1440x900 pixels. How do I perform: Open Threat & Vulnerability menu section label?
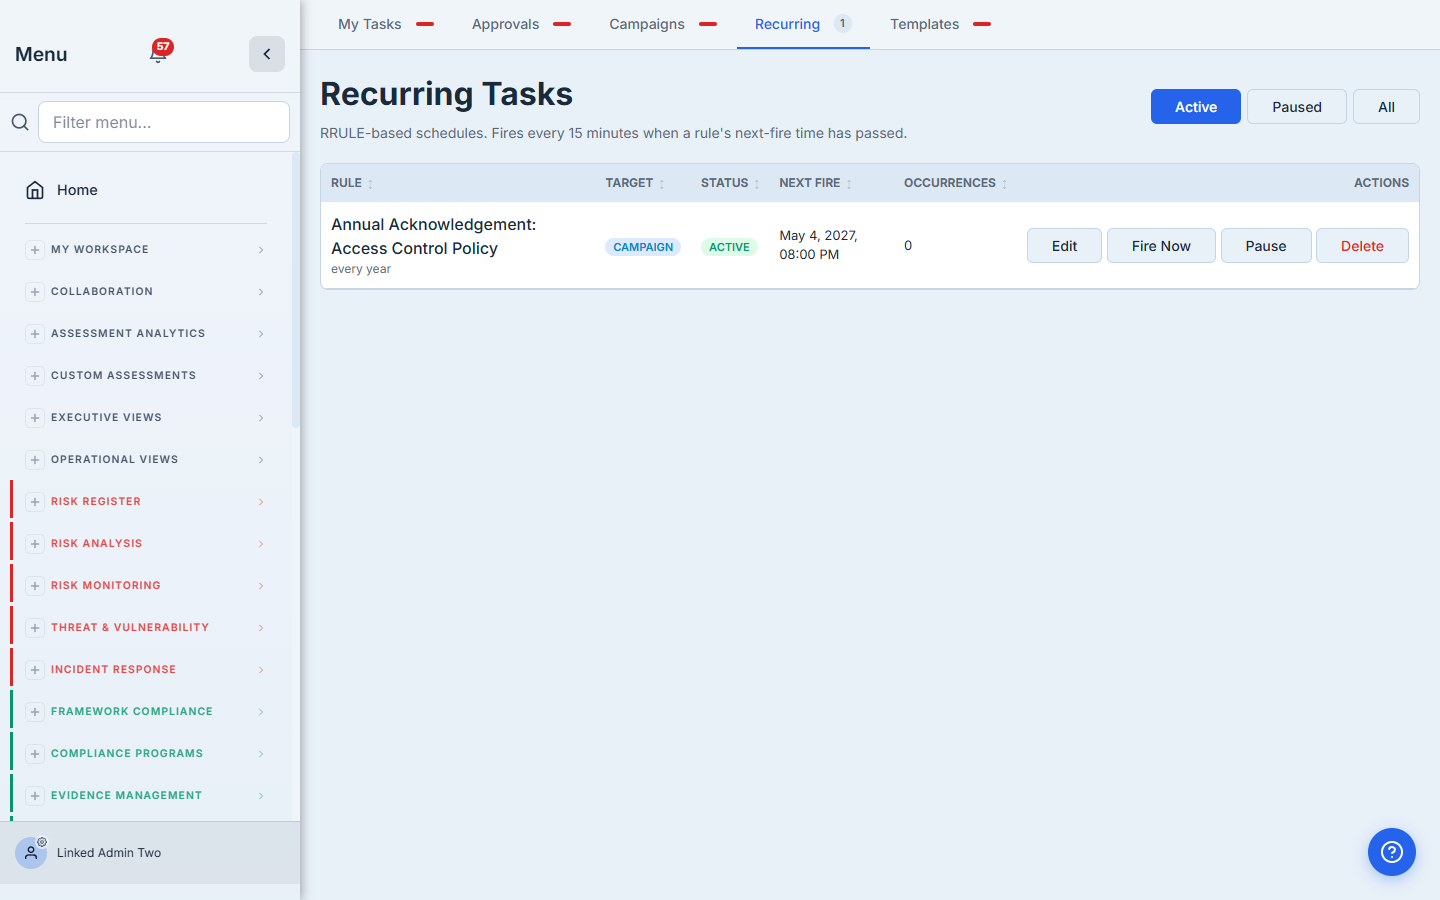[130, 628]
